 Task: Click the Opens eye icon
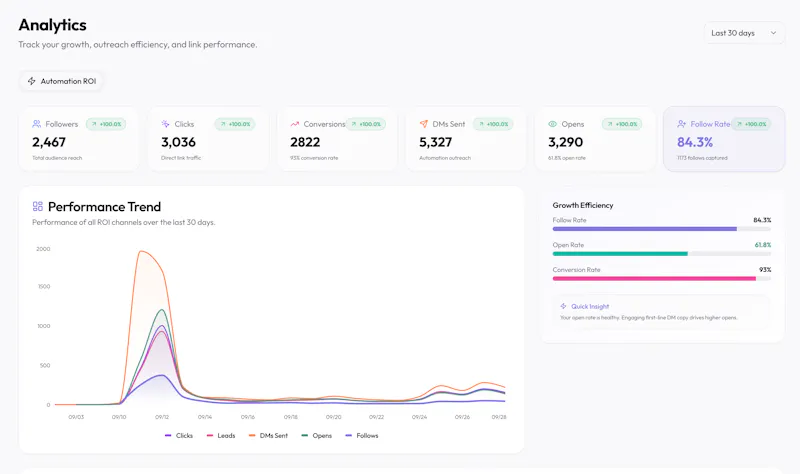pos(553,124)
